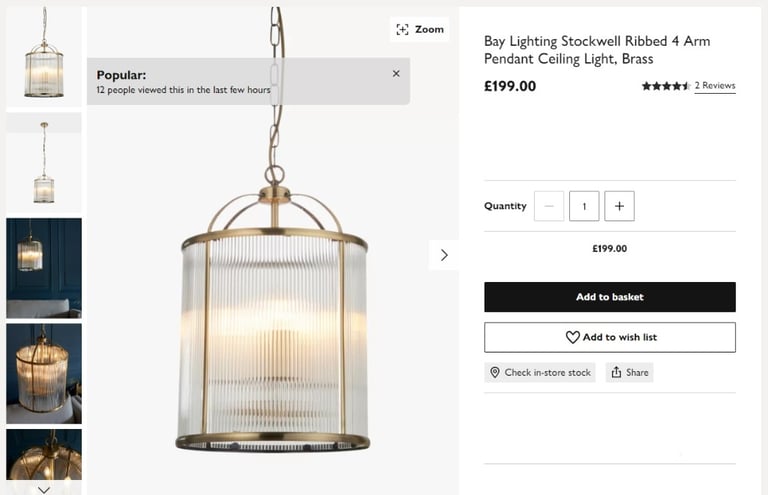Check in-store stock availability
Screen dimensions: 768x495
click(x=540, y=372)
